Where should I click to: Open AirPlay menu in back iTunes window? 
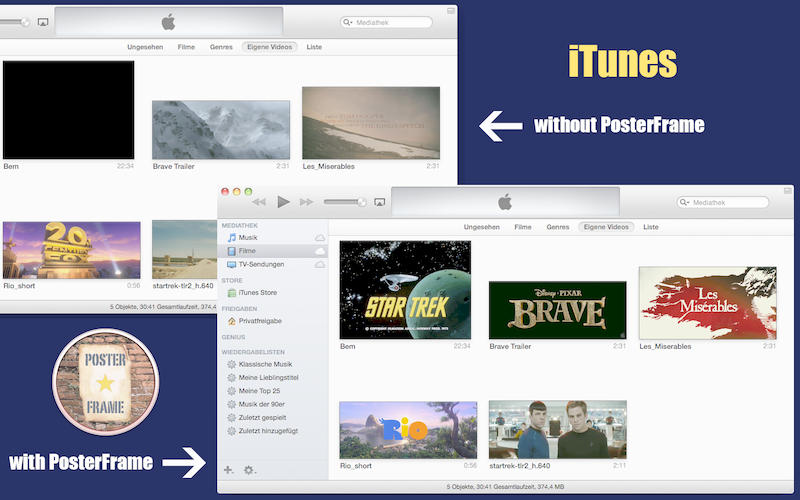point(43,22)
